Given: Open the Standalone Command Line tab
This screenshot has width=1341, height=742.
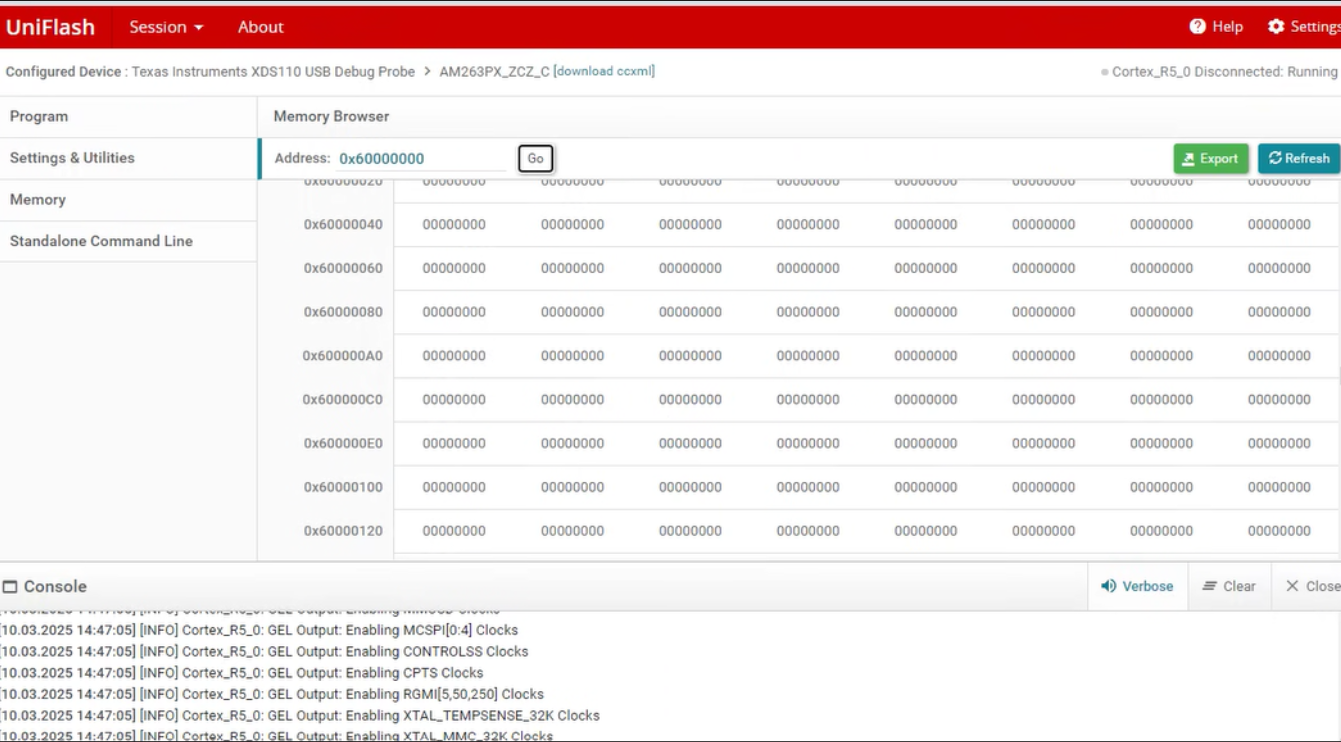Looking at the screenshot, I should click(x=128, y=241).
